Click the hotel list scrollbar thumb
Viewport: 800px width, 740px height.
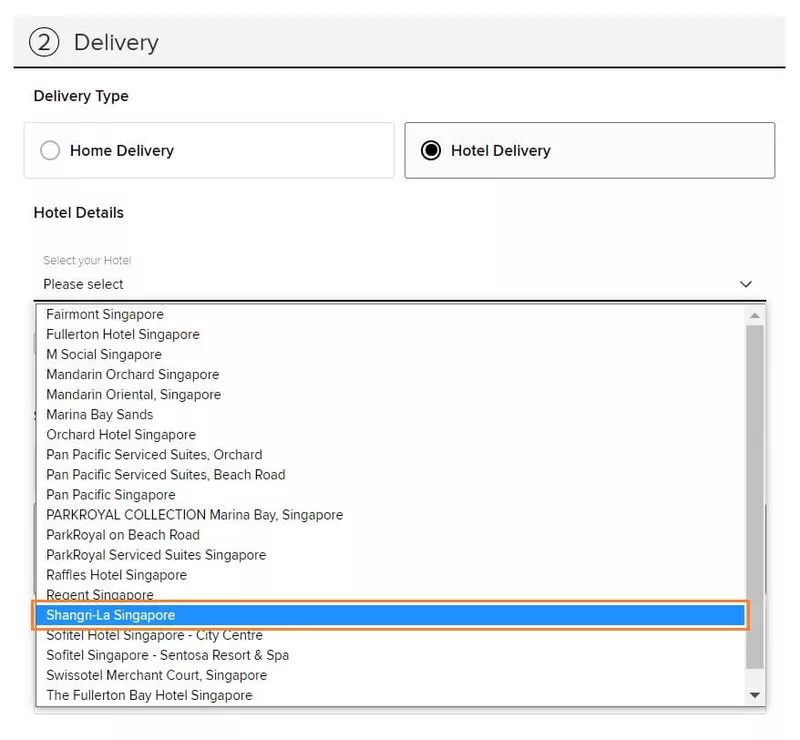[x=755, y=497]
